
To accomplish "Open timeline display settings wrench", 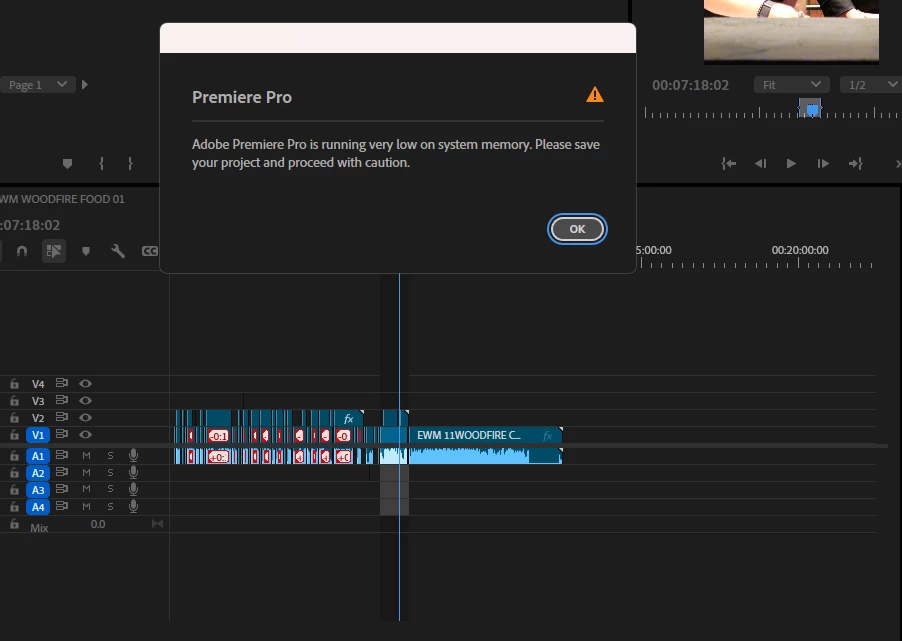I will 118,251.
